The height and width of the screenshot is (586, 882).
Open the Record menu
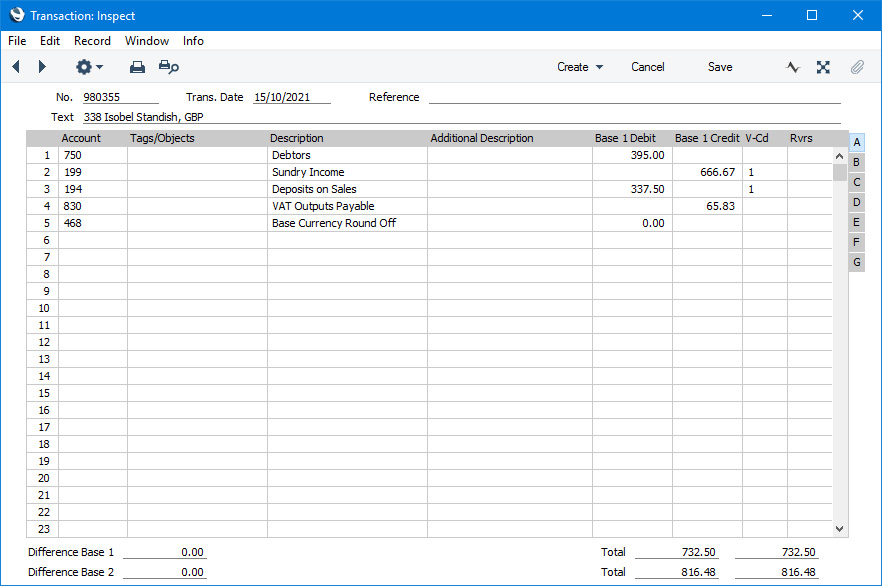point(92,41)
